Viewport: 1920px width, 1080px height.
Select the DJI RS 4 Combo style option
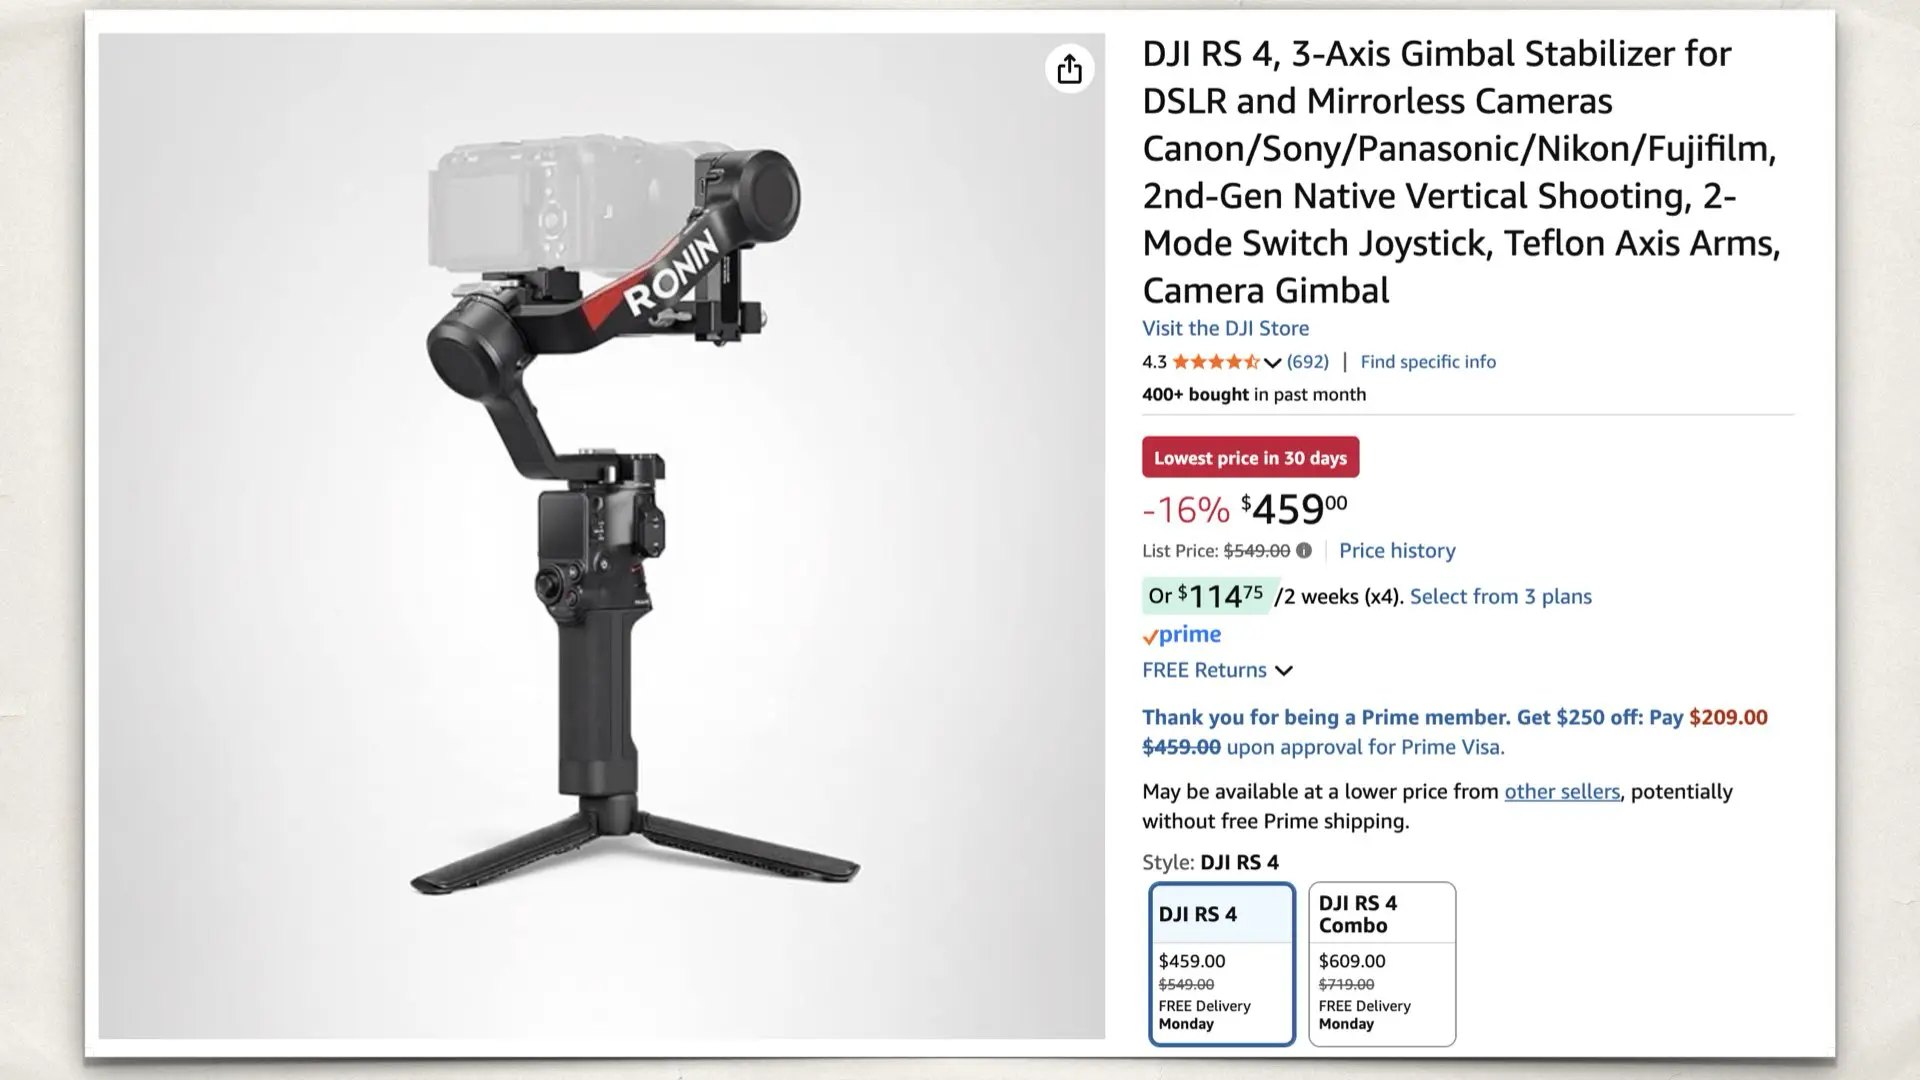point(1382,964)
